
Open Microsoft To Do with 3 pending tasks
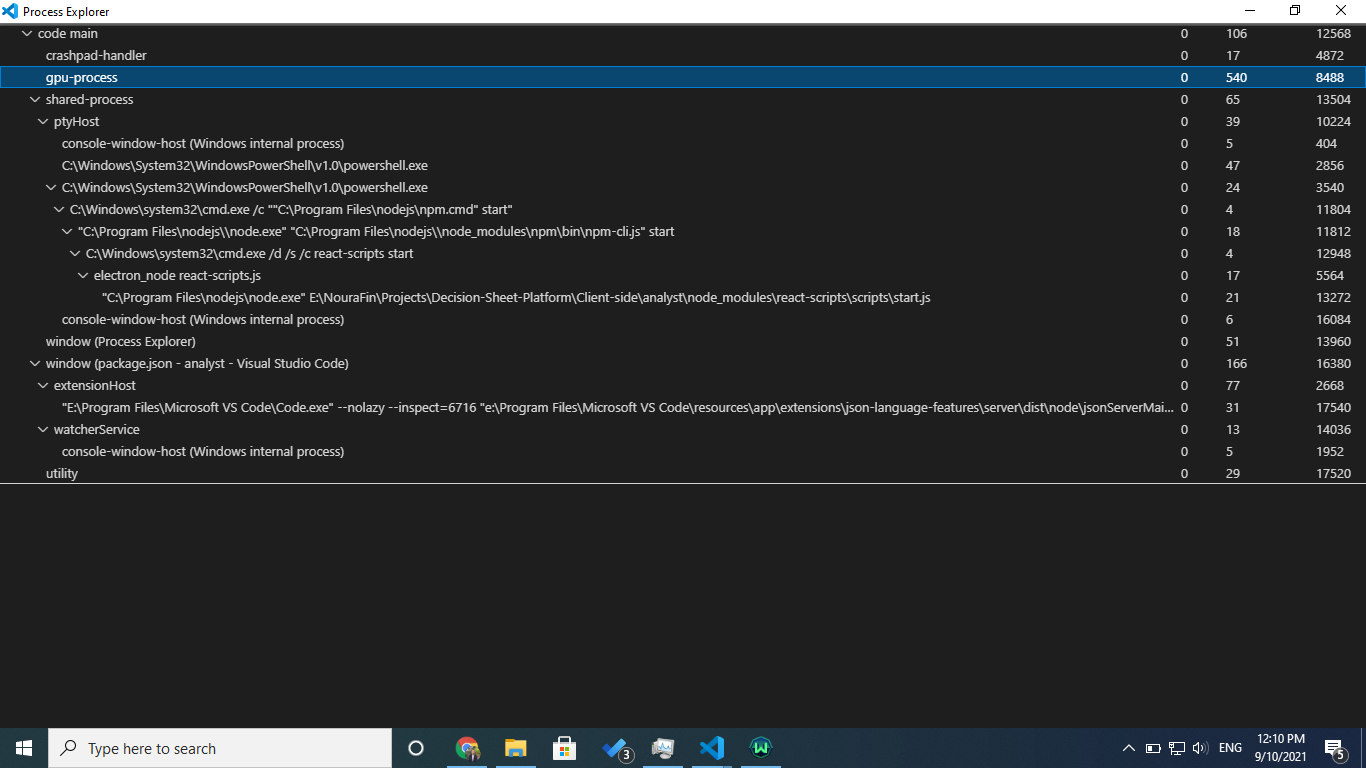pos(613,748)
